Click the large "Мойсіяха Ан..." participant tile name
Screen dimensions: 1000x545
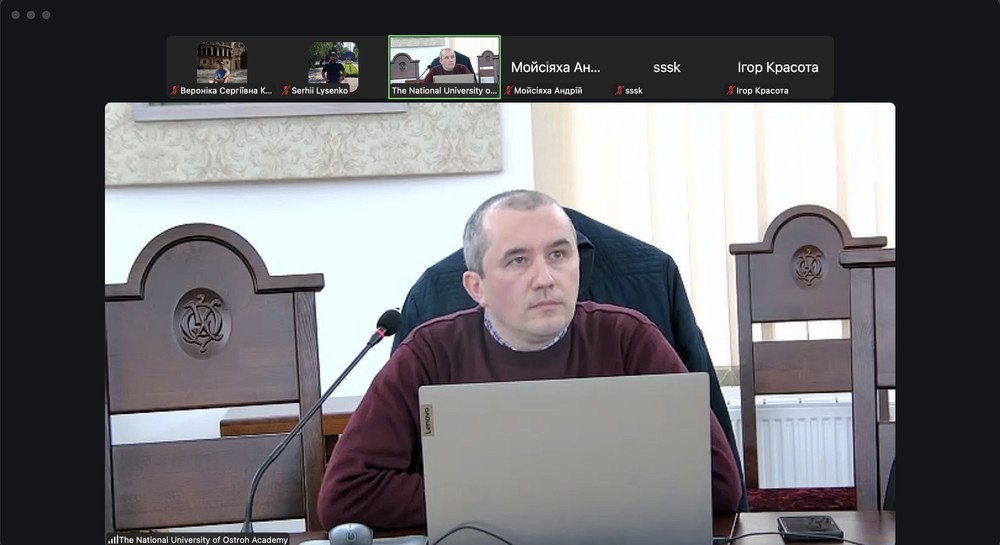[x=556, y=67]
